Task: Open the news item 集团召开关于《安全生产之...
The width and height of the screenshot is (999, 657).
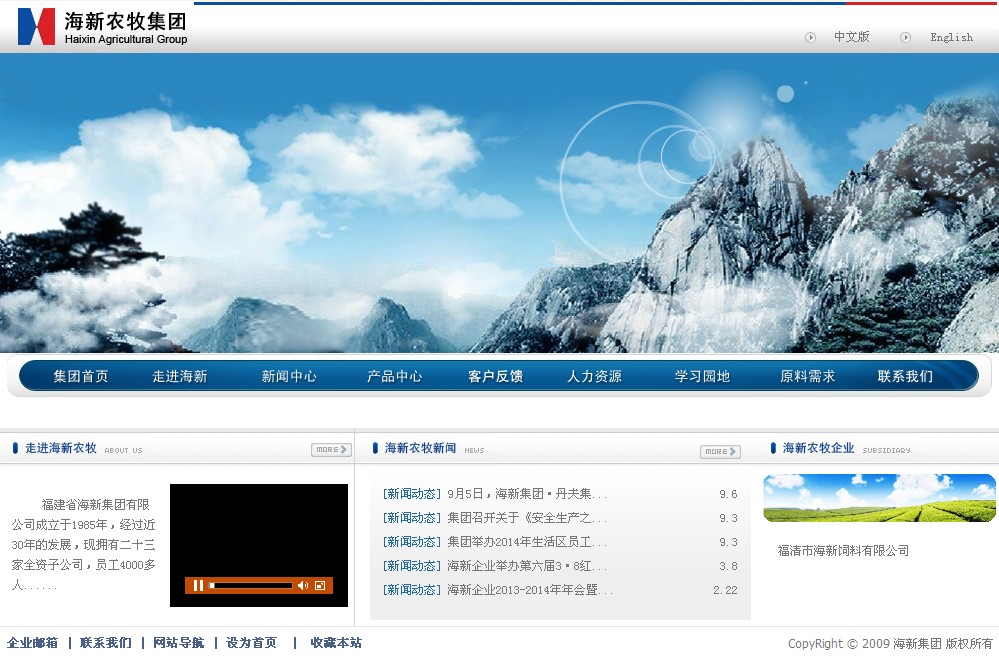Action: click(x=527, y=518)
